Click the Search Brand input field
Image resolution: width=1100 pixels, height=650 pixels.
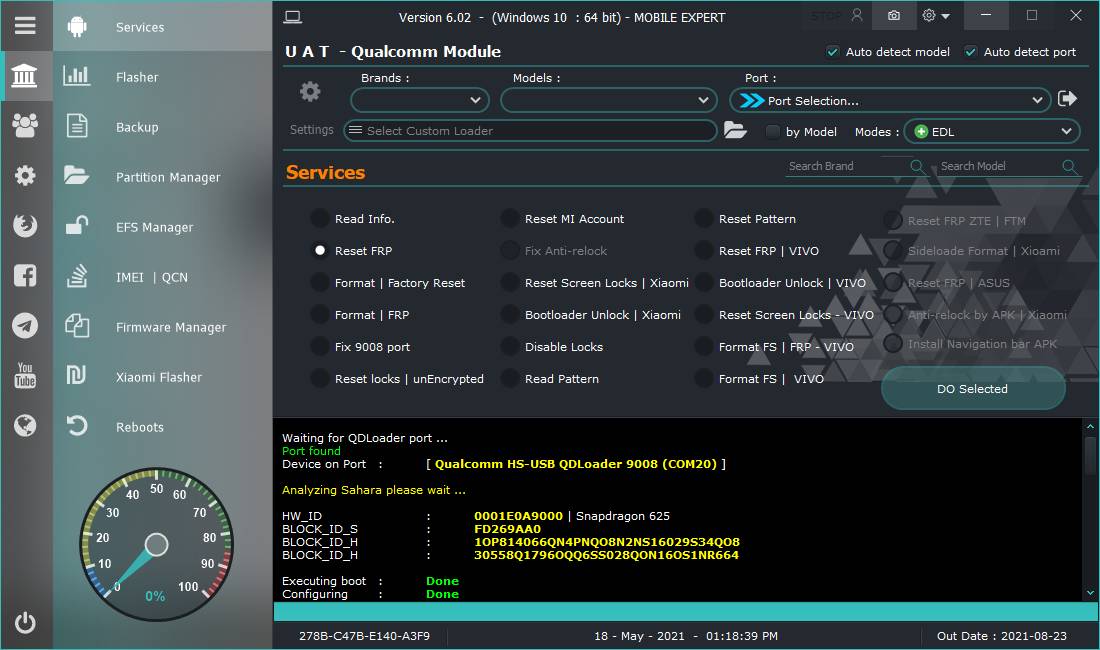847,166
